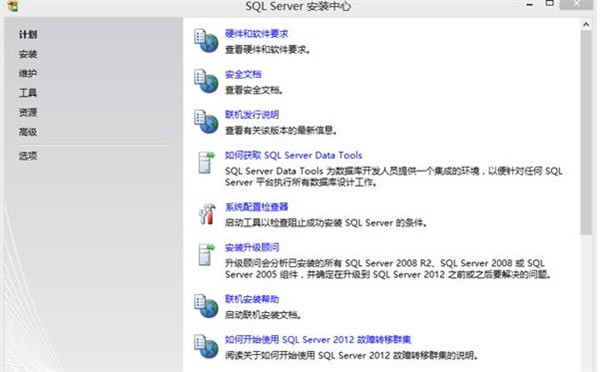Click the description starting 升级顾问会分析已安装的所有
The image size is (600, 372).
(x=388, y=269)
